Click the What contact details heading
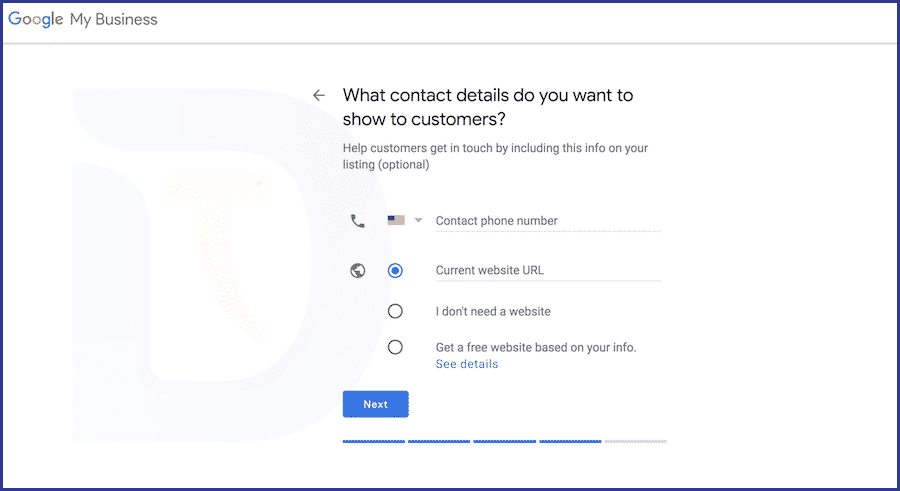Viewport: 900px width, 491px height. (x=488, y=107)
